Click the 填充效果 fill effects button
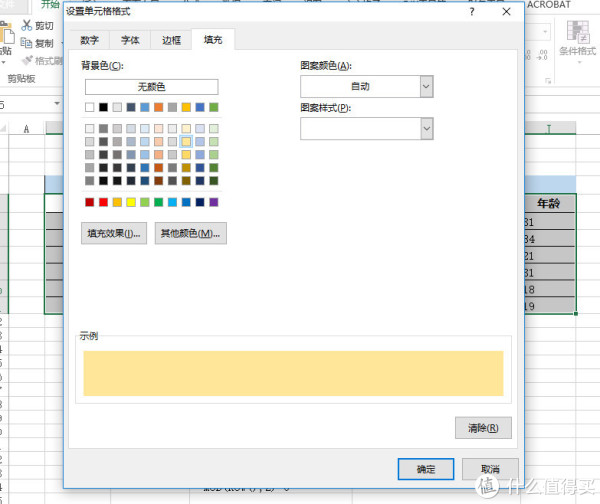600x504 pixels. pos(114,233)
